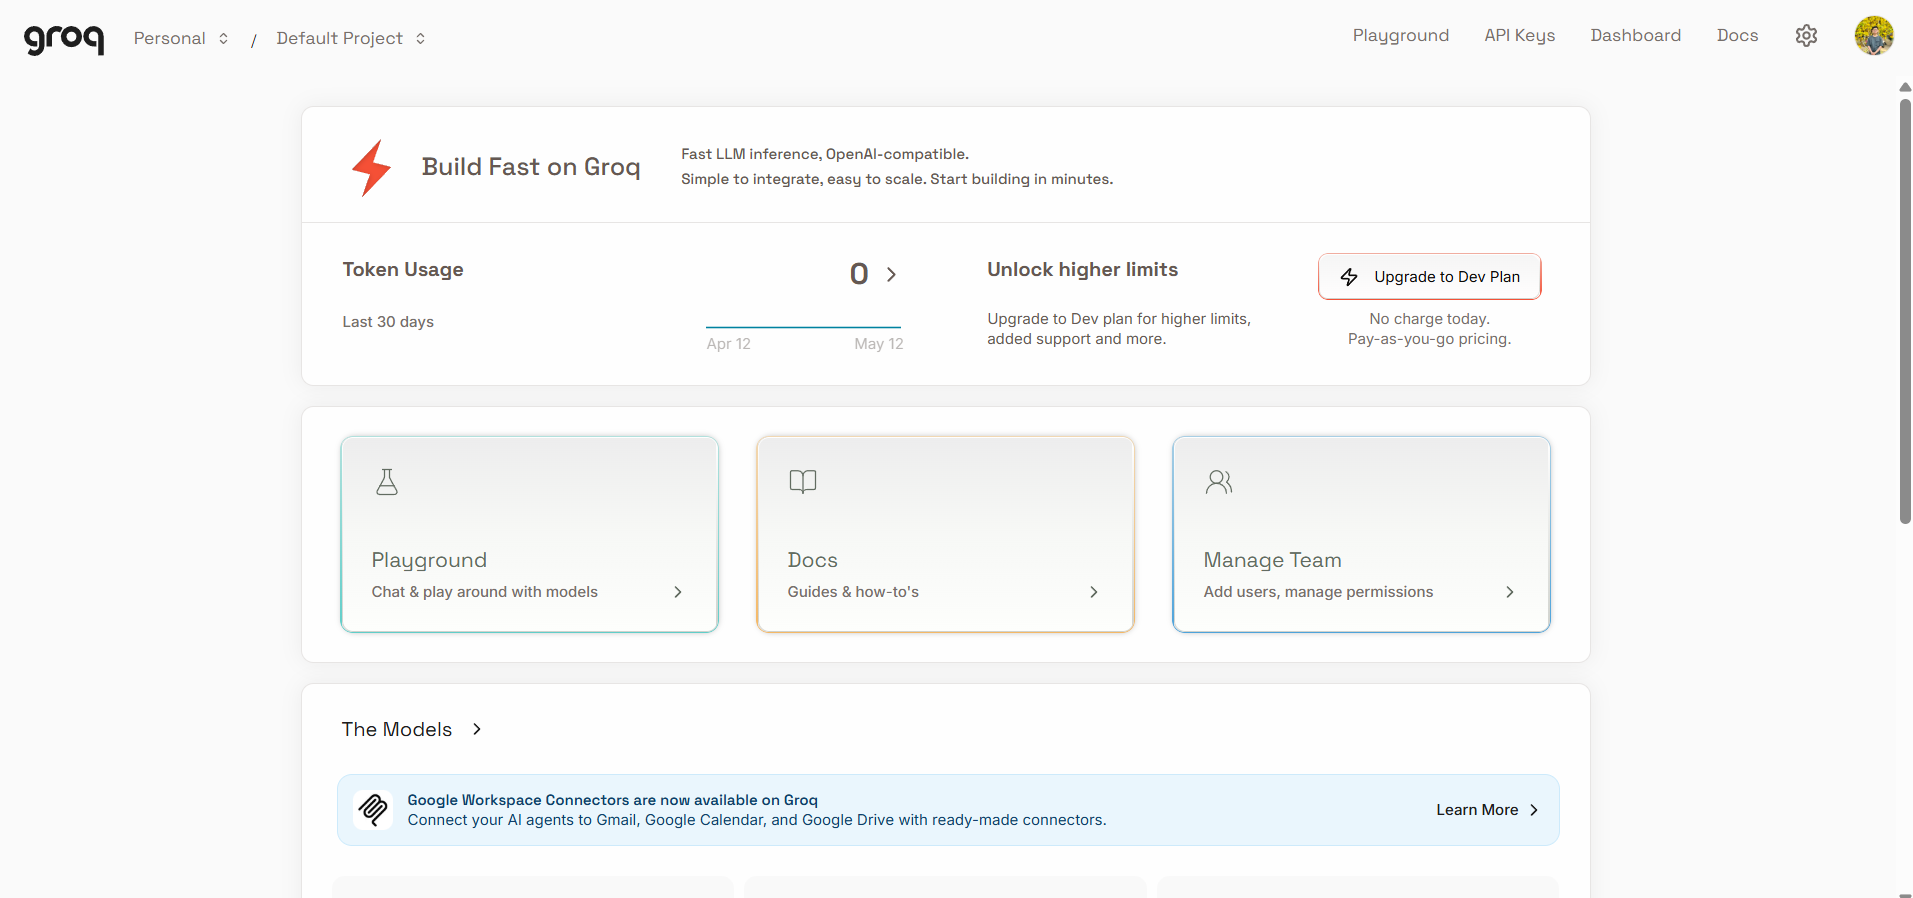Click the 'Guides & how-to's' text
The width and height of the screenshot is (1913, 898).
(x=853, y=592)
